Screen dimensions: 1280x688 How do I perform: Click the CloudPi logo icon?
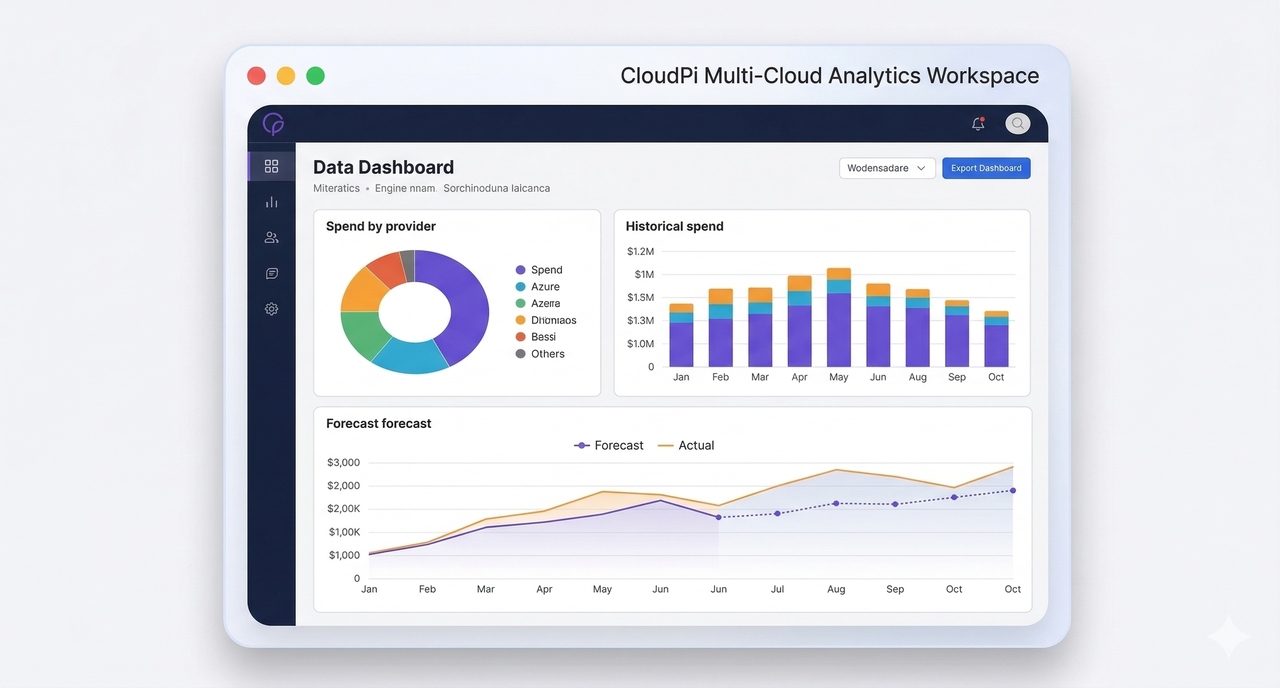(x=273, y=124)
